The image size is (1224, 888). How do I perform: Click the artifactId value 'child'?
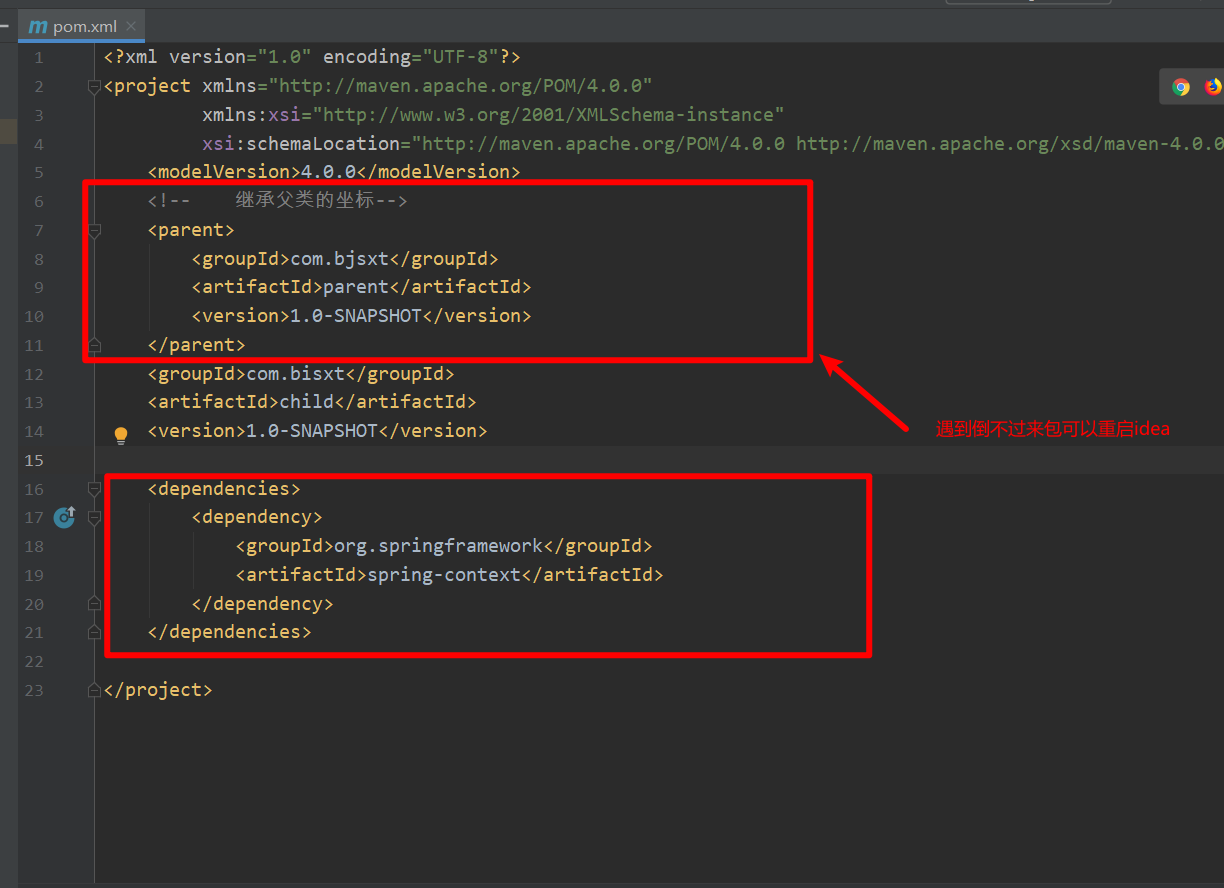(x=307, y=402)
